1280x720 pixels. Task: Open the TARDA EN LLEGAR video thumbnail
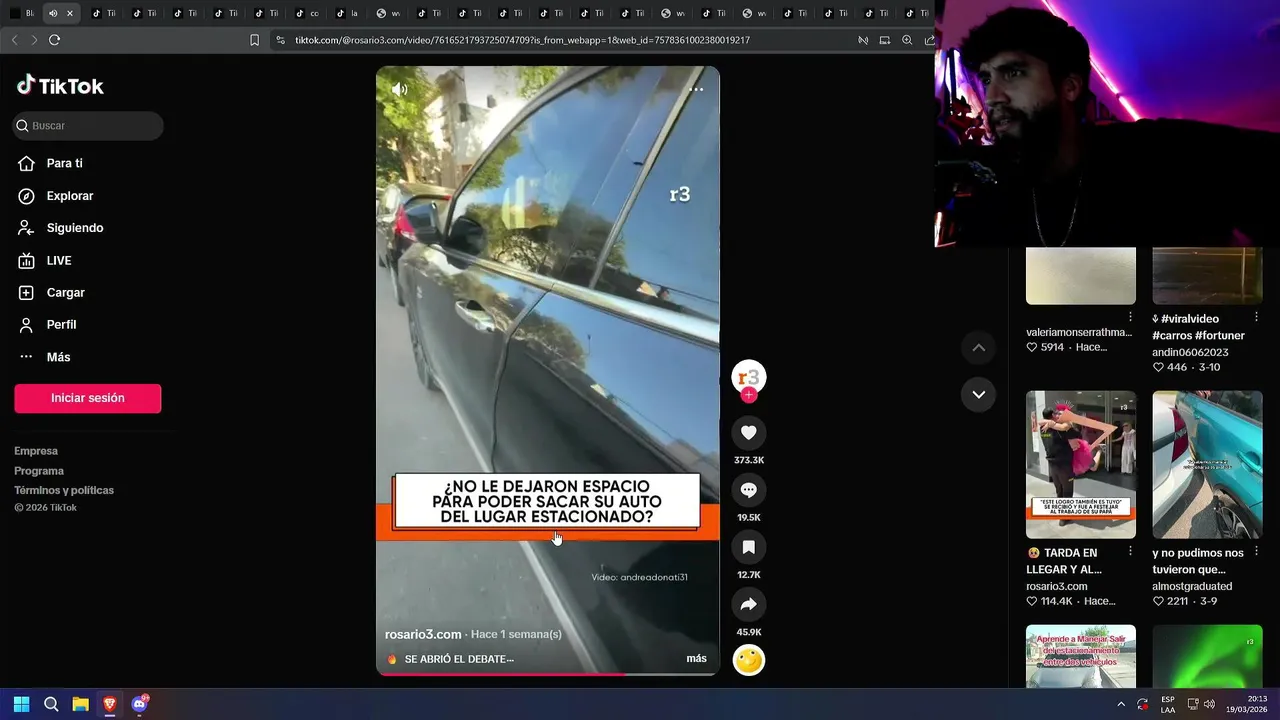click(x=1081, y=464)
